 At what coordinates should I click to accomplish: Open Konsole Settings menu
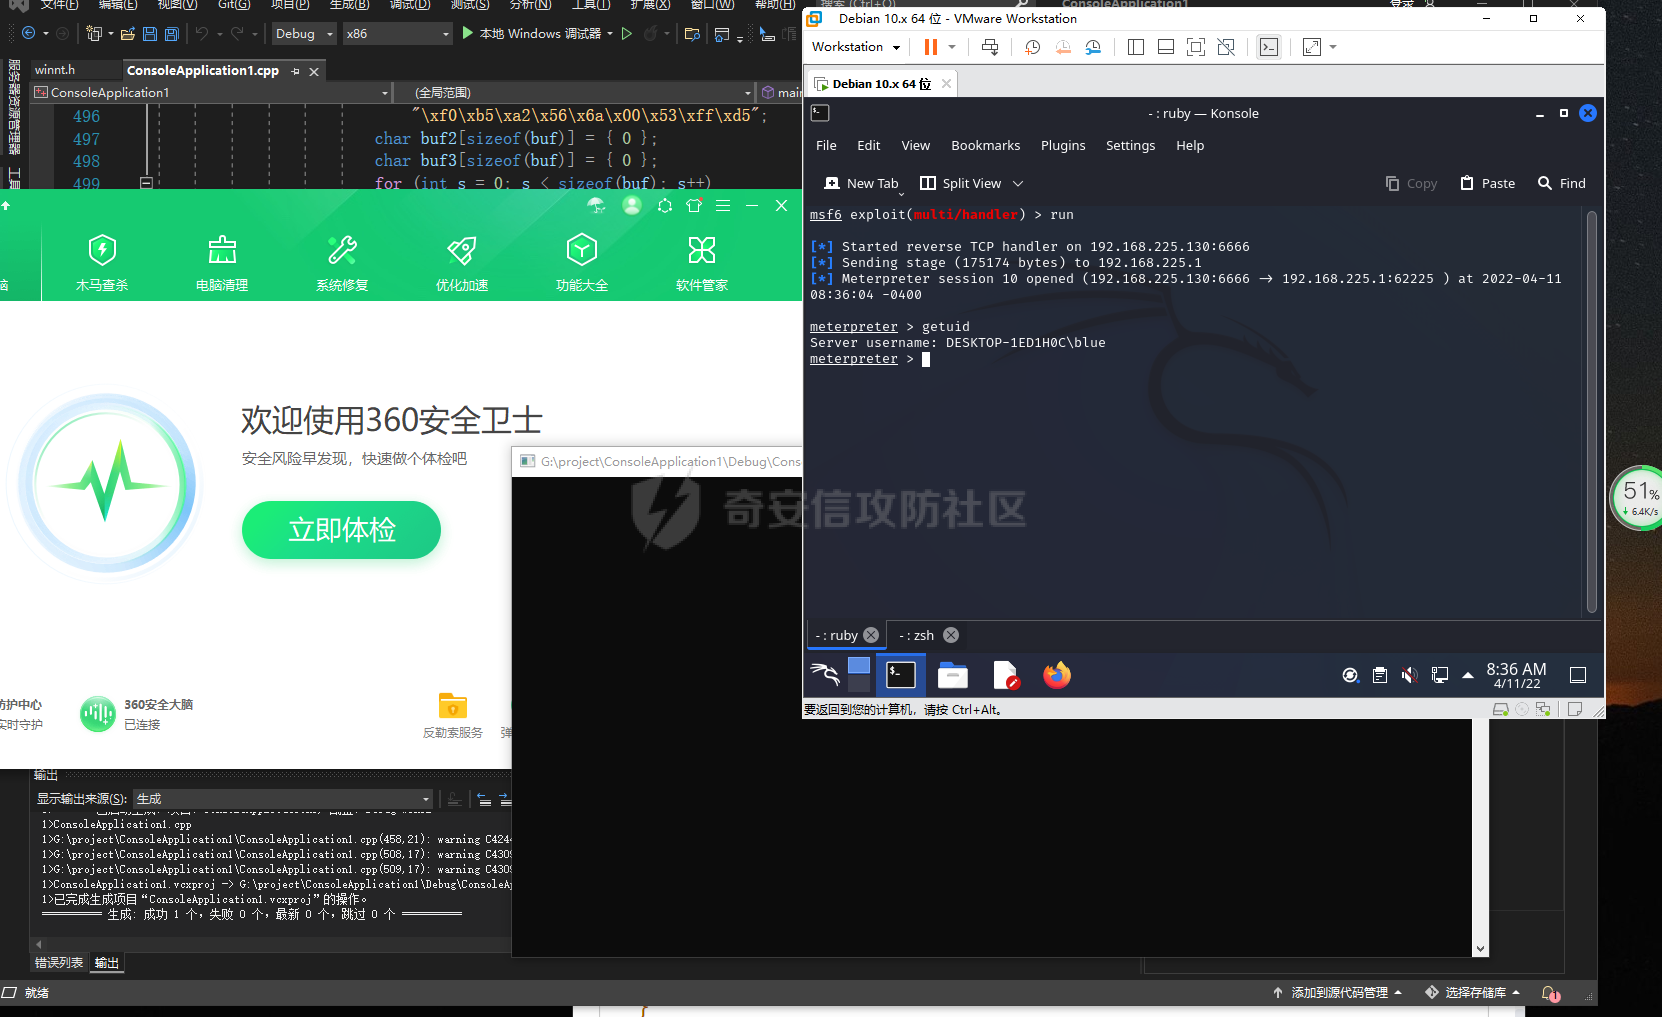1130,145
